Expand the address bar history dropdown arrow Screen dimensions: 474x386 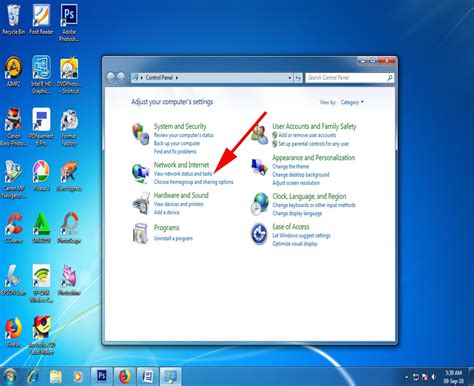tap(289, 78)
